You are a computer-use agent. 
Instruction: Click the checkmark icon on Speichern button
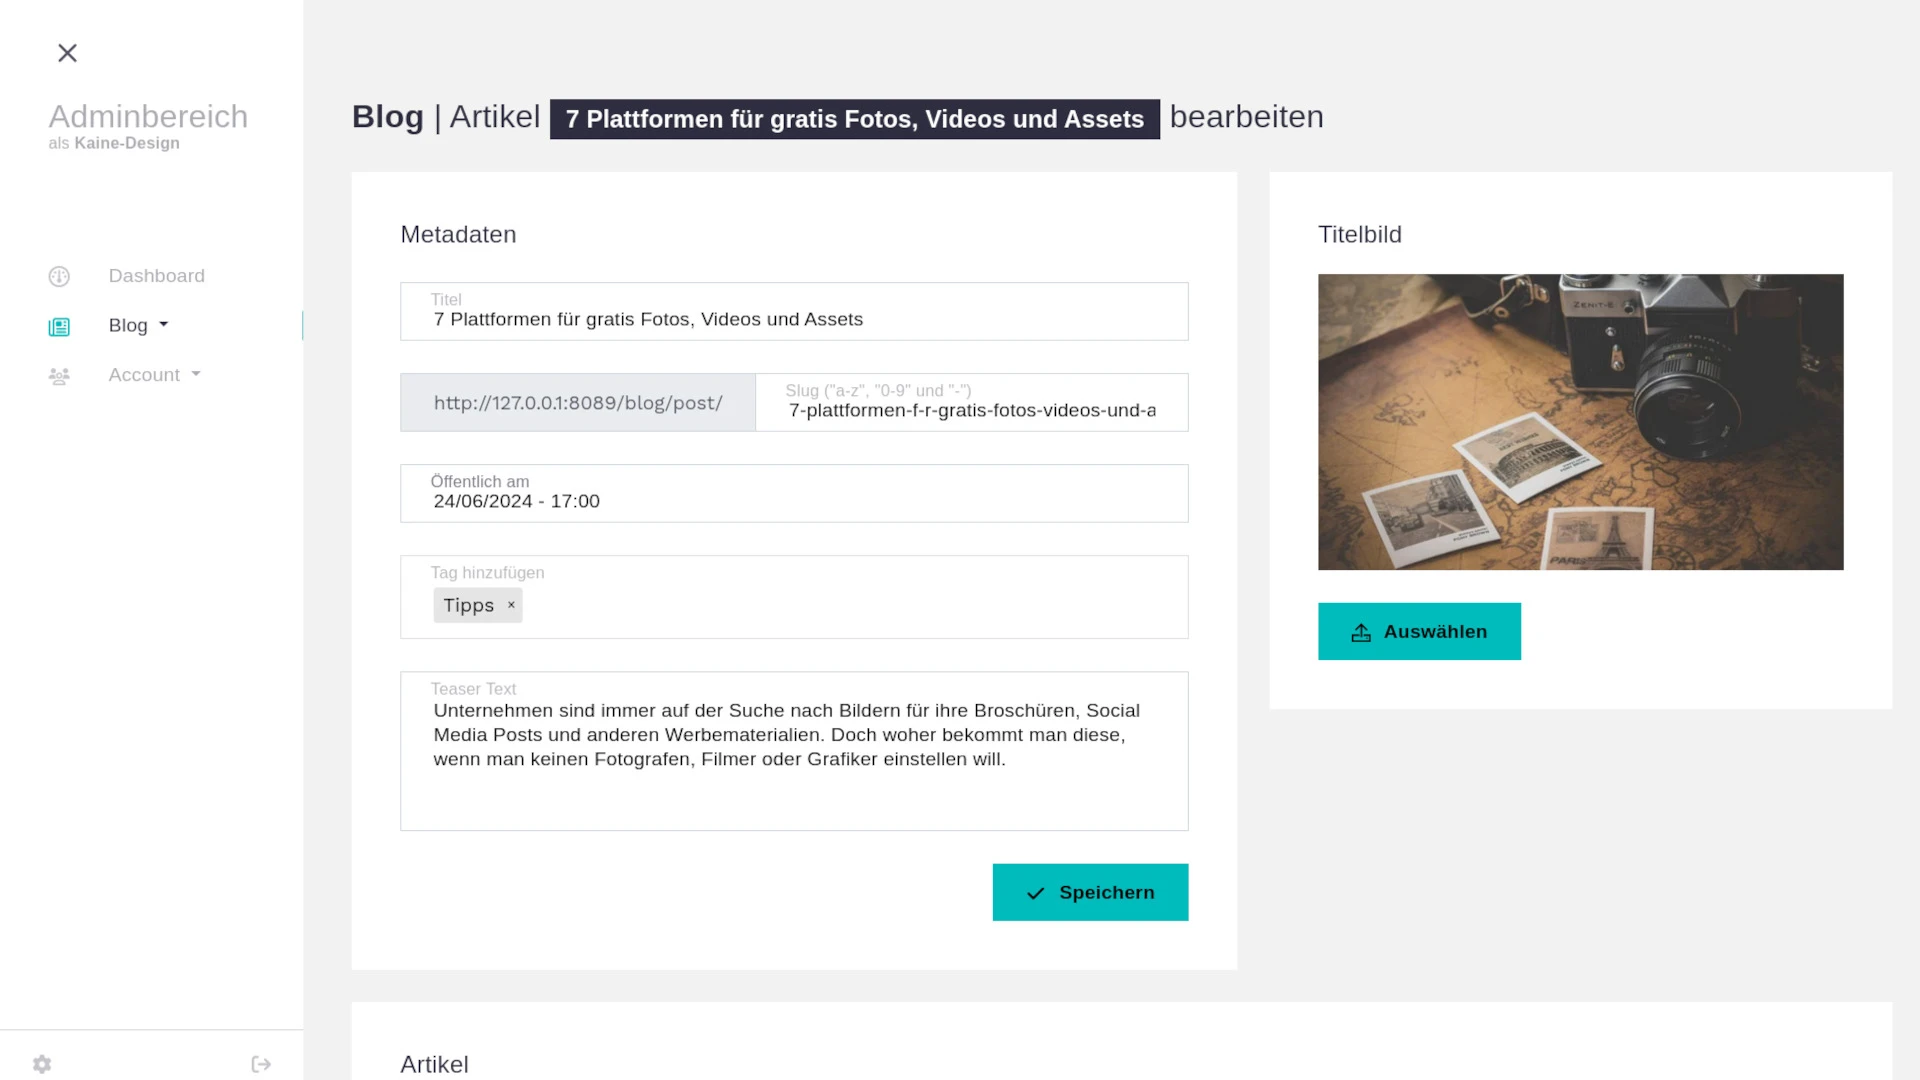point(1036,892)
